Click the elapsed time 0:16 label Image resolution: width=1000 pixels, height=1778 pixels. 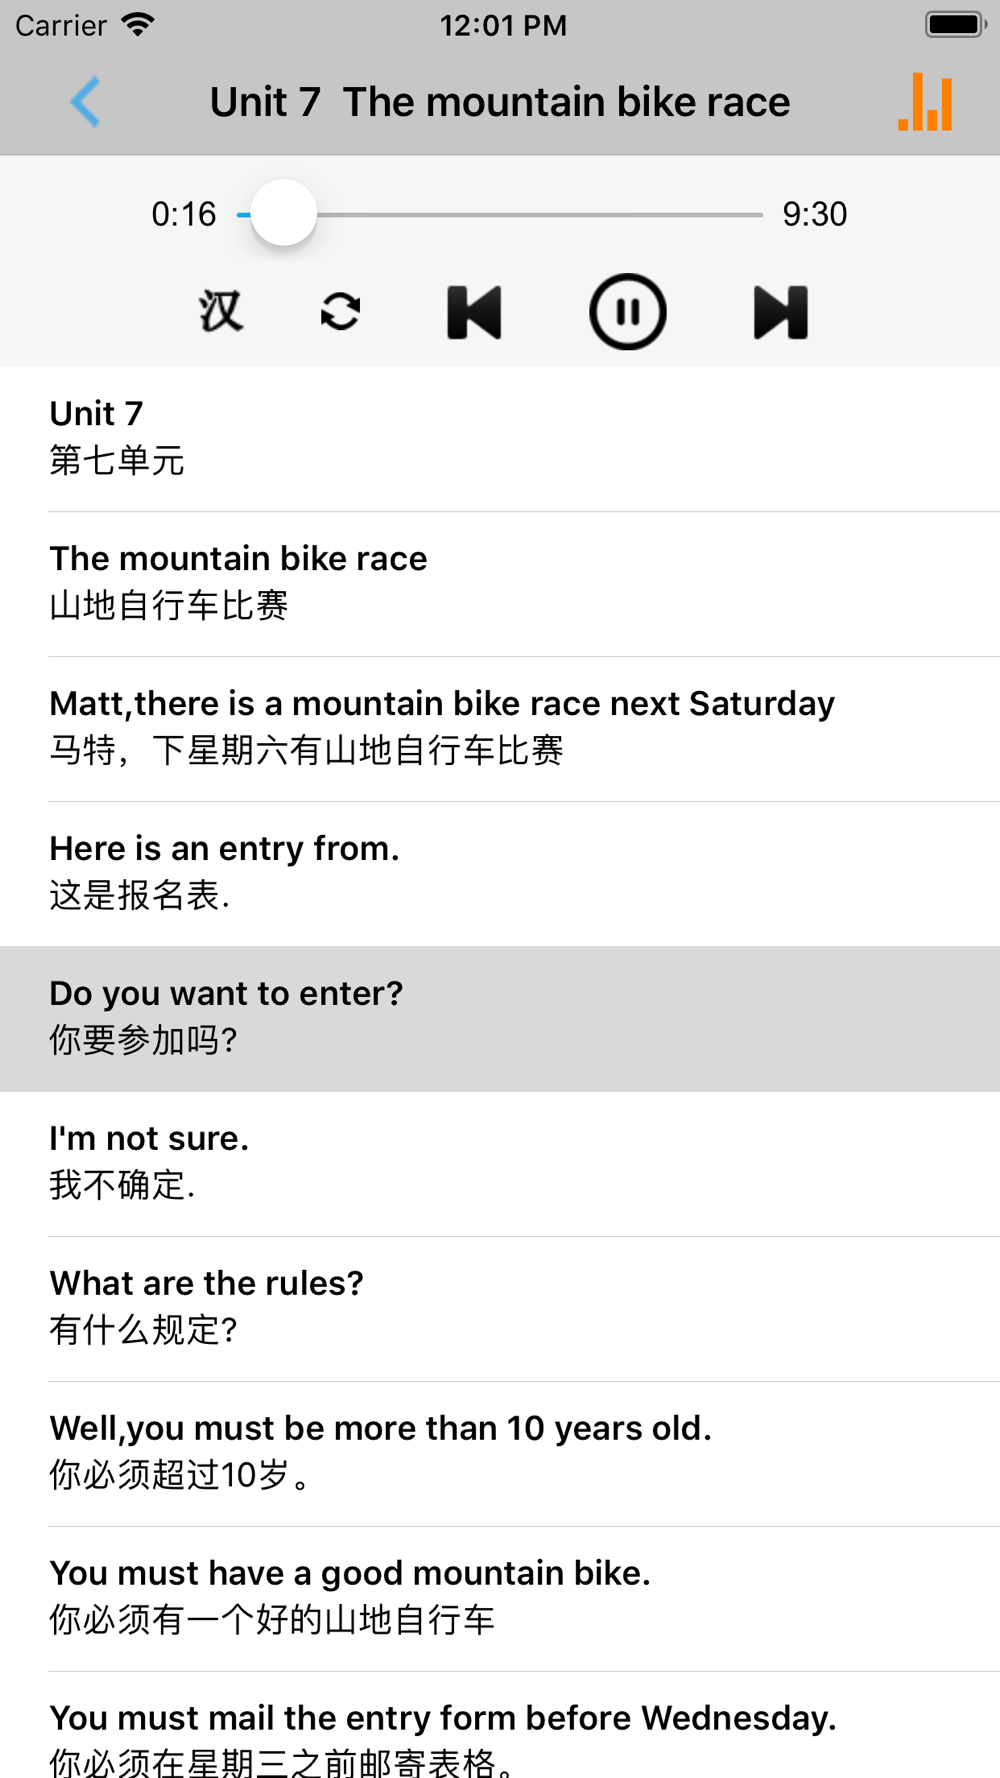184,214
